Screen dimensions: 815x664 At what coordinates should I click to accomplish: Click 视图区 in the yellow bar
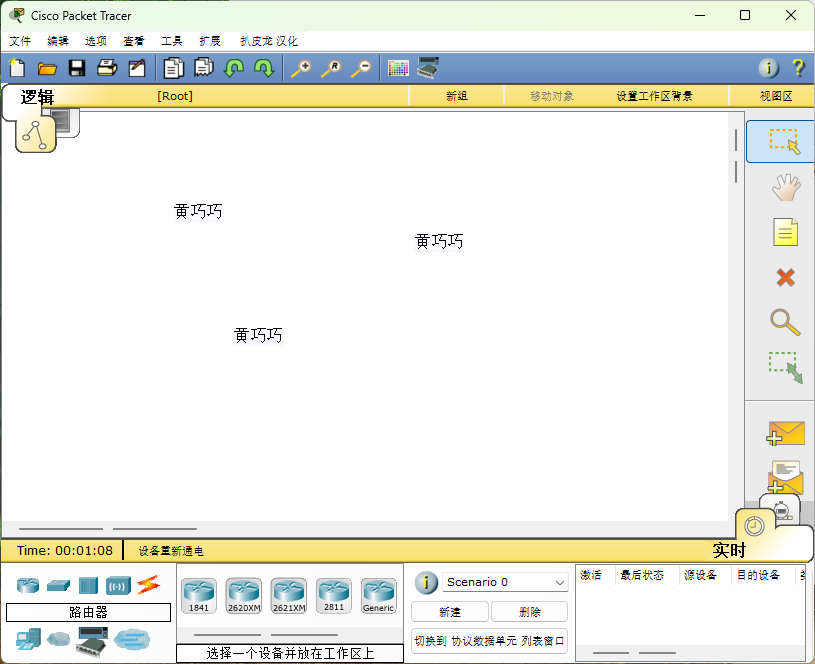click(775, 96)
